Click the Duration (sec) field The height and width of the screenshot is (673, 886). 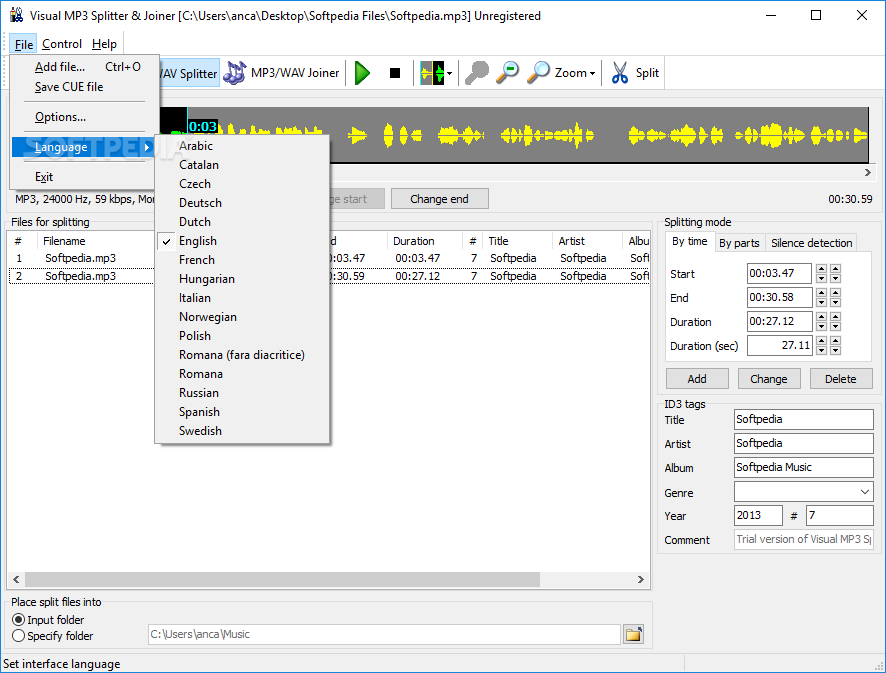(x=779, y=345)
